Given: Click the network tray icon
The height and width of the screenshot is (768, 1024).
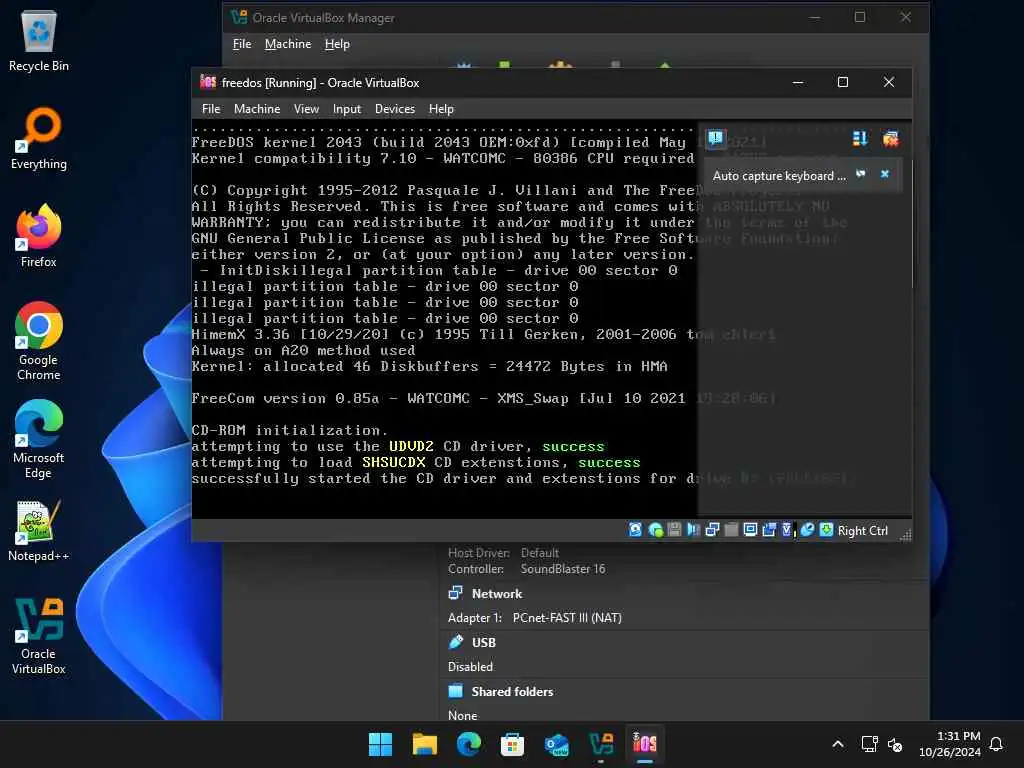Looking at the screenshot, I should pyautogui.click(x=869, y=744).
